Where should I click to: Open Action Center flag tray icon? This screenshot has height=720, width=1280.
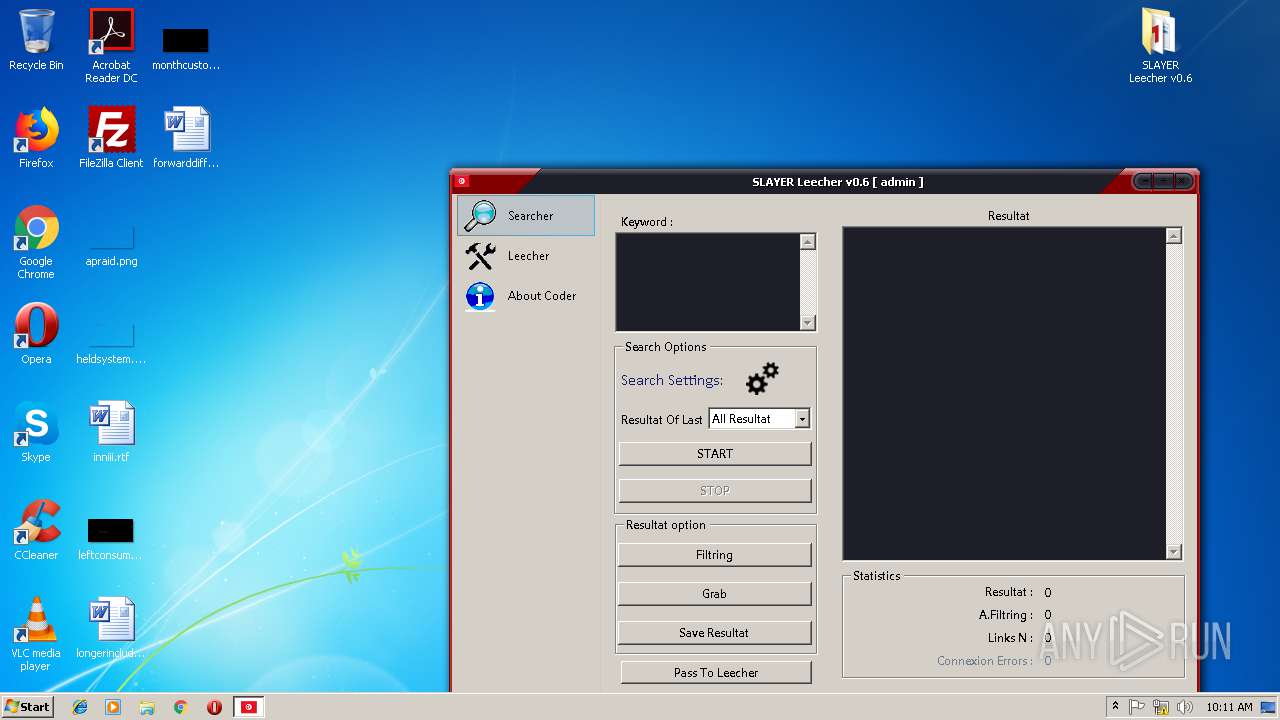[x=1137, y=707]
